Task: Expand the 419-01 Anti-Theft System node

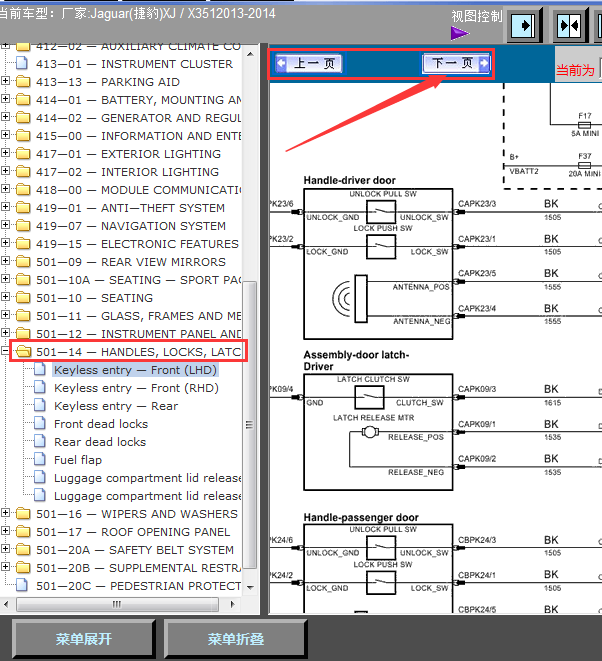Action: tap(6, 208)
